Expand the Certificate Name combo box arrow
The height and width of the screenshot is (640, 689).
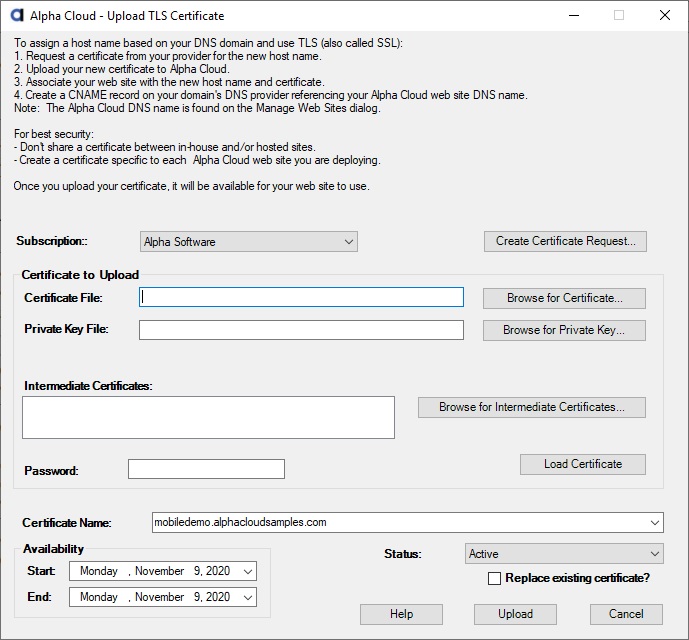[x=655, y=523]
